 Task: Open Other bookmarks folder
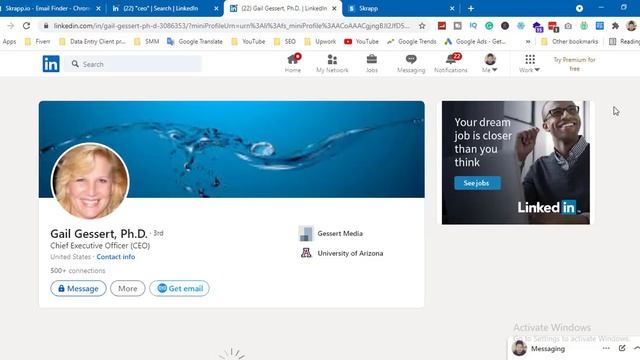click(x=570, y=42)
